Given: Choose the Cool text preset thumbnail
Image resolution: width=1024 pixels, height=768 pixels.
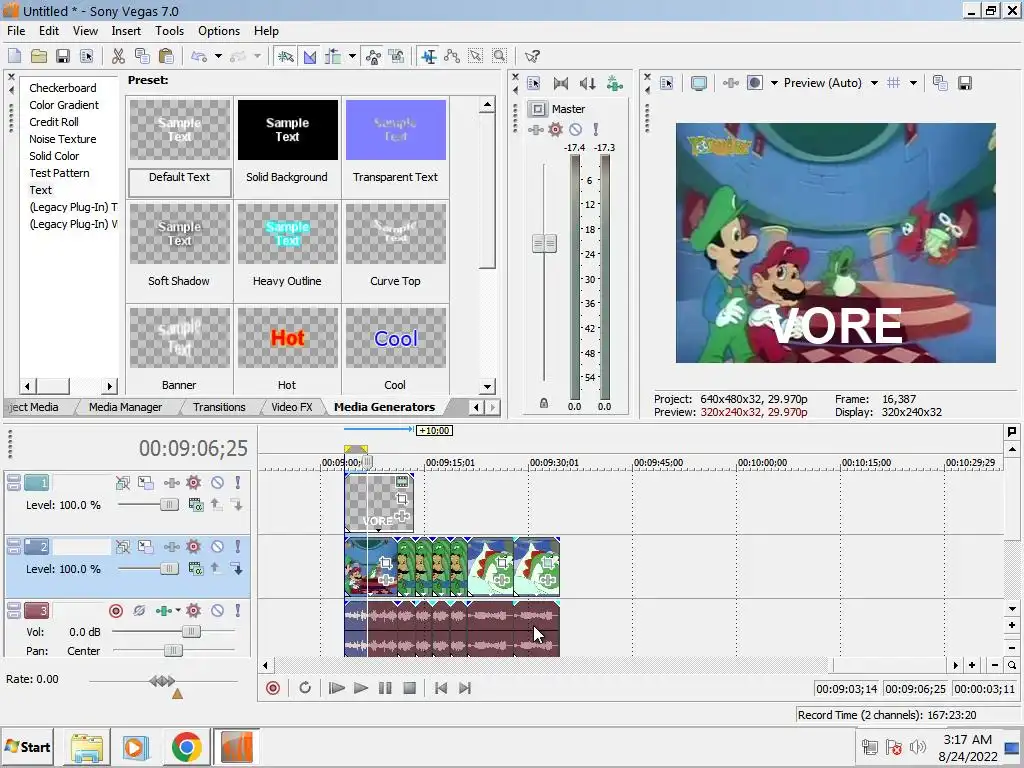Looking at the screenshot, I should coord(396,338).
